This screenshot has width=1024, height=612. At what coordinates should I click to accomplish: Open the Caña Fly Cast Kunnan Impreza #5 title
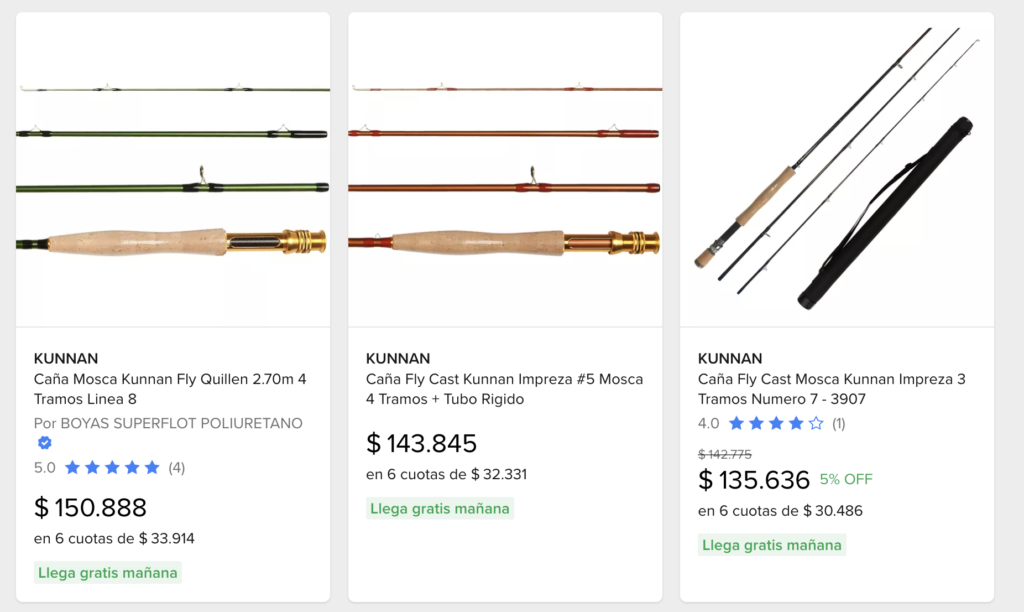pyautogui.click(x=504, y=389)
